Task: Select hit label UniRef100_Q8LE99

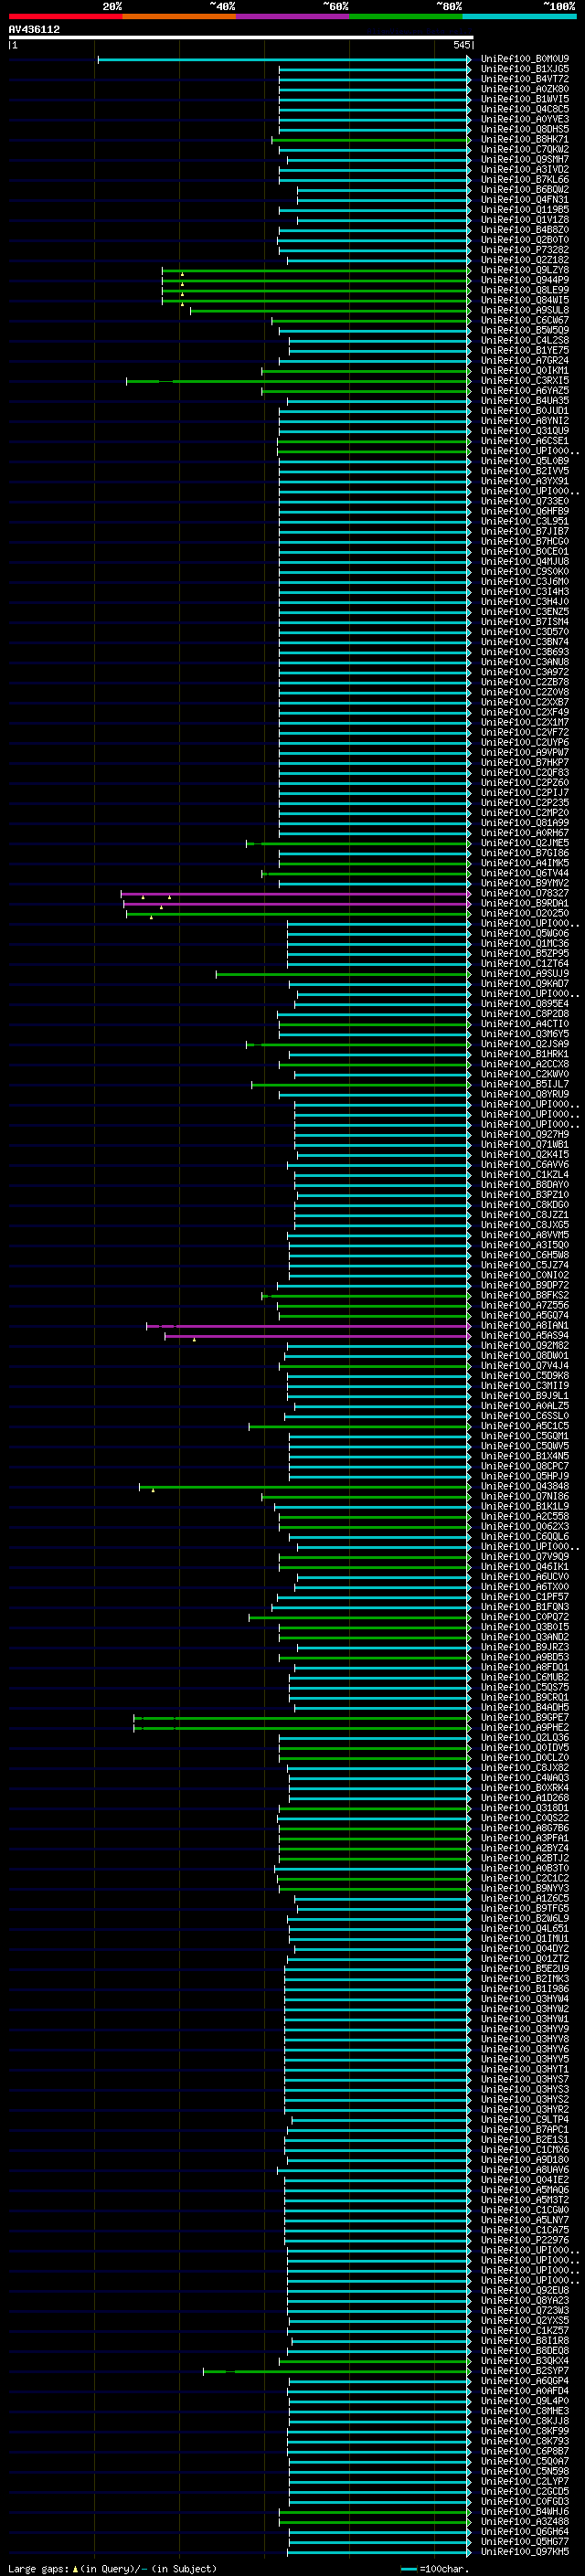Action: coord(524,290)
